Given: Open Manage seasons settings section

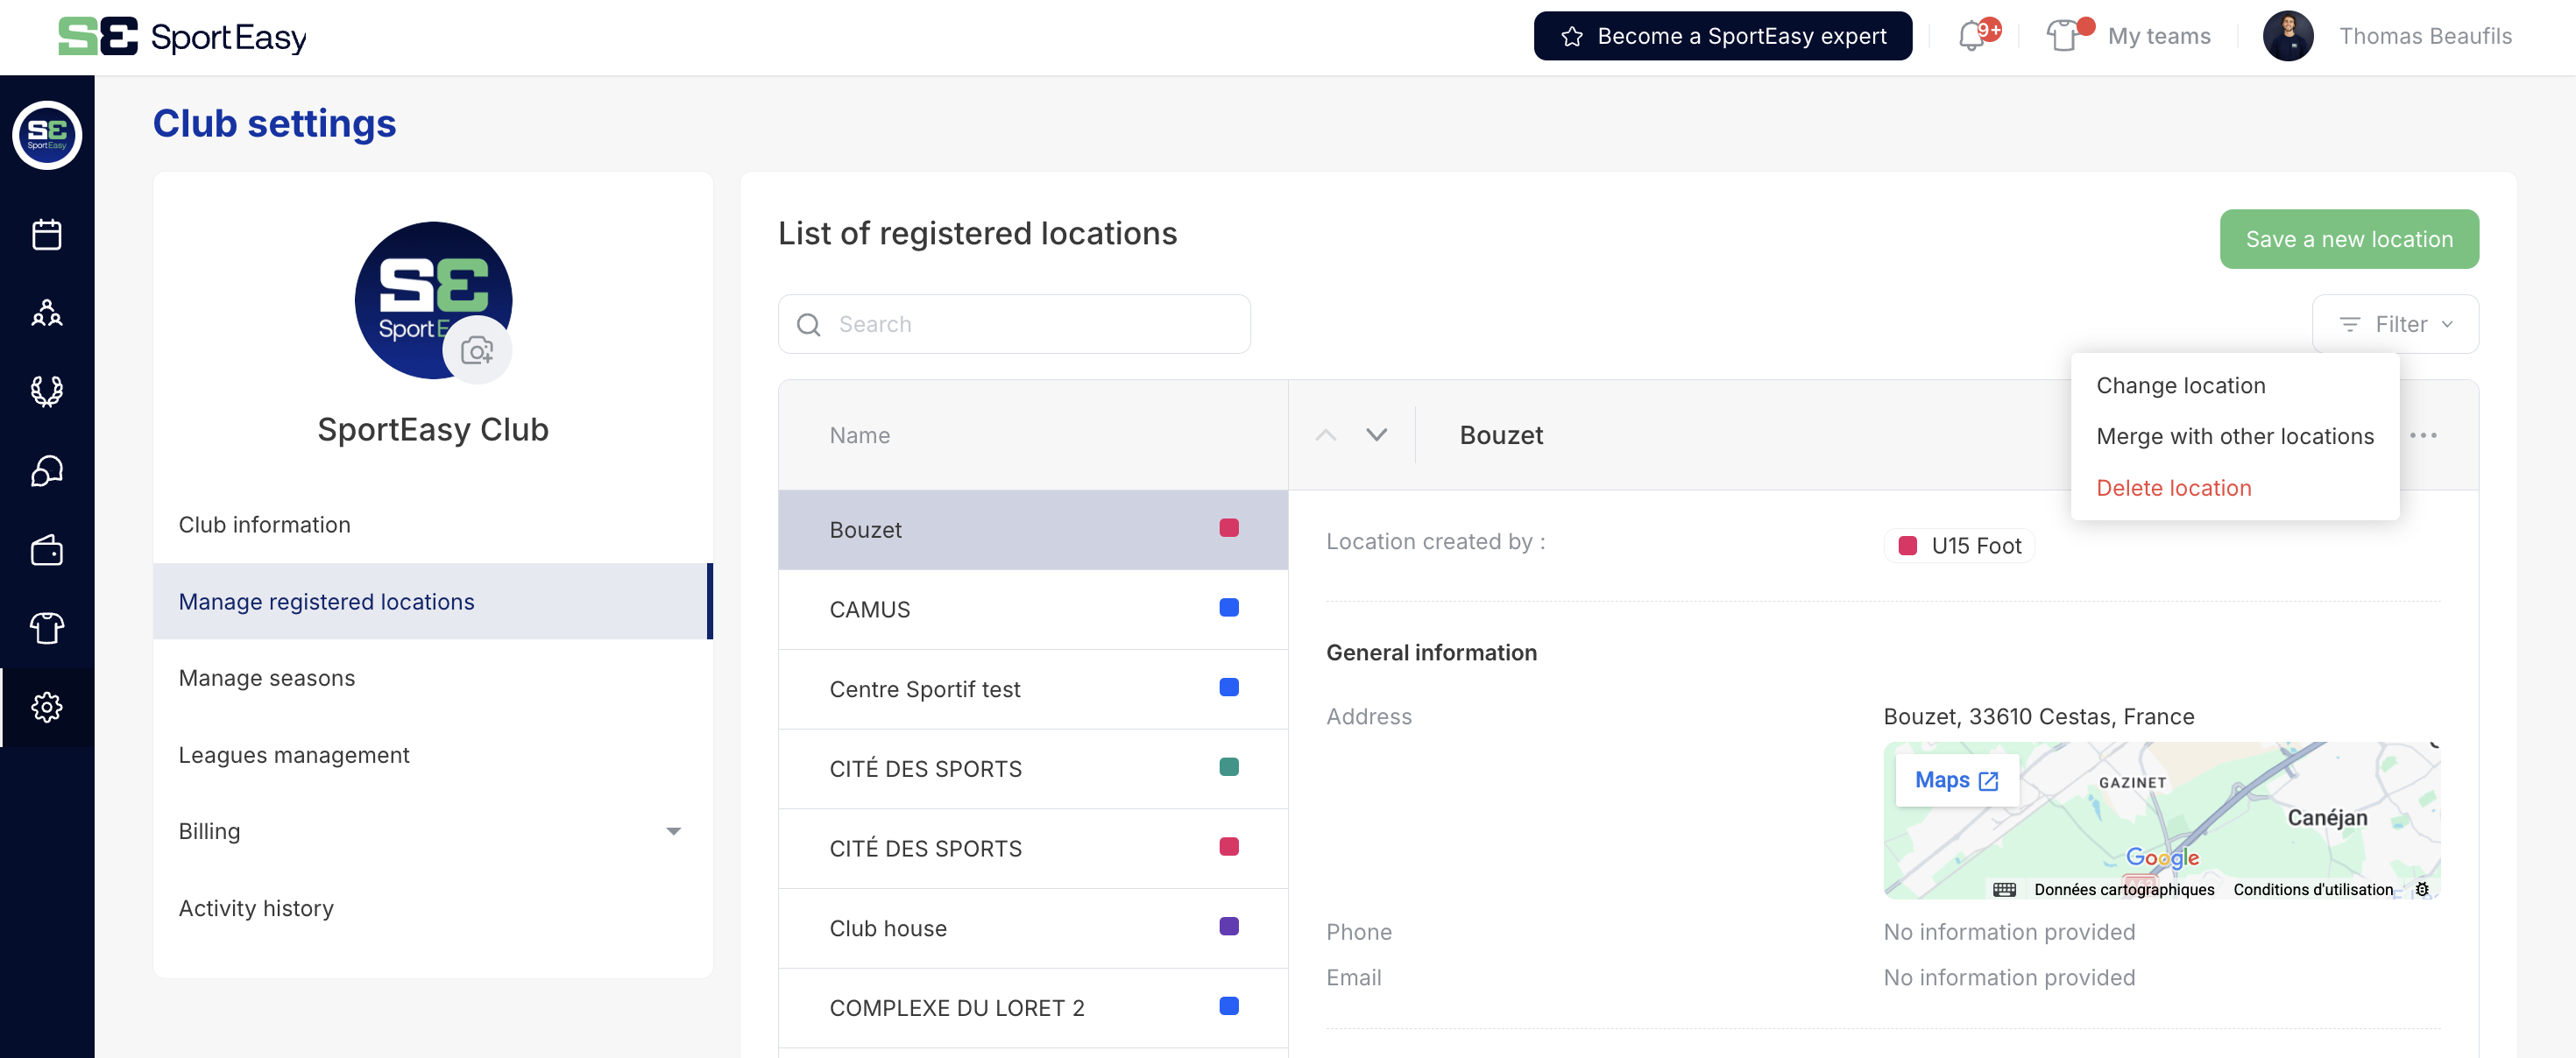Looking at the screenshot, I should pos(267,678).
